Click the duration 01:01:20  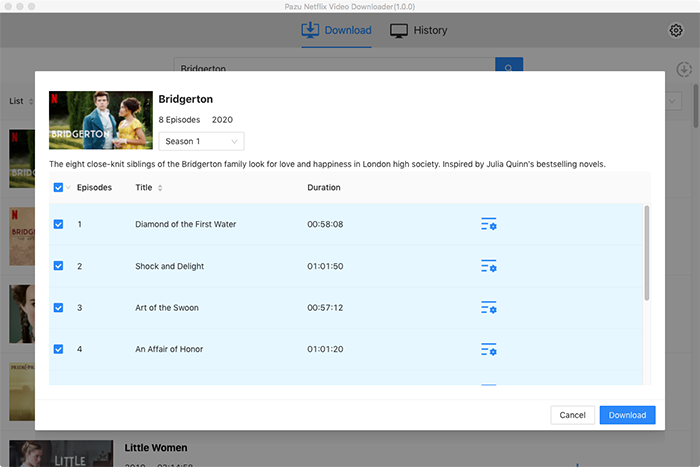(325, 349)
